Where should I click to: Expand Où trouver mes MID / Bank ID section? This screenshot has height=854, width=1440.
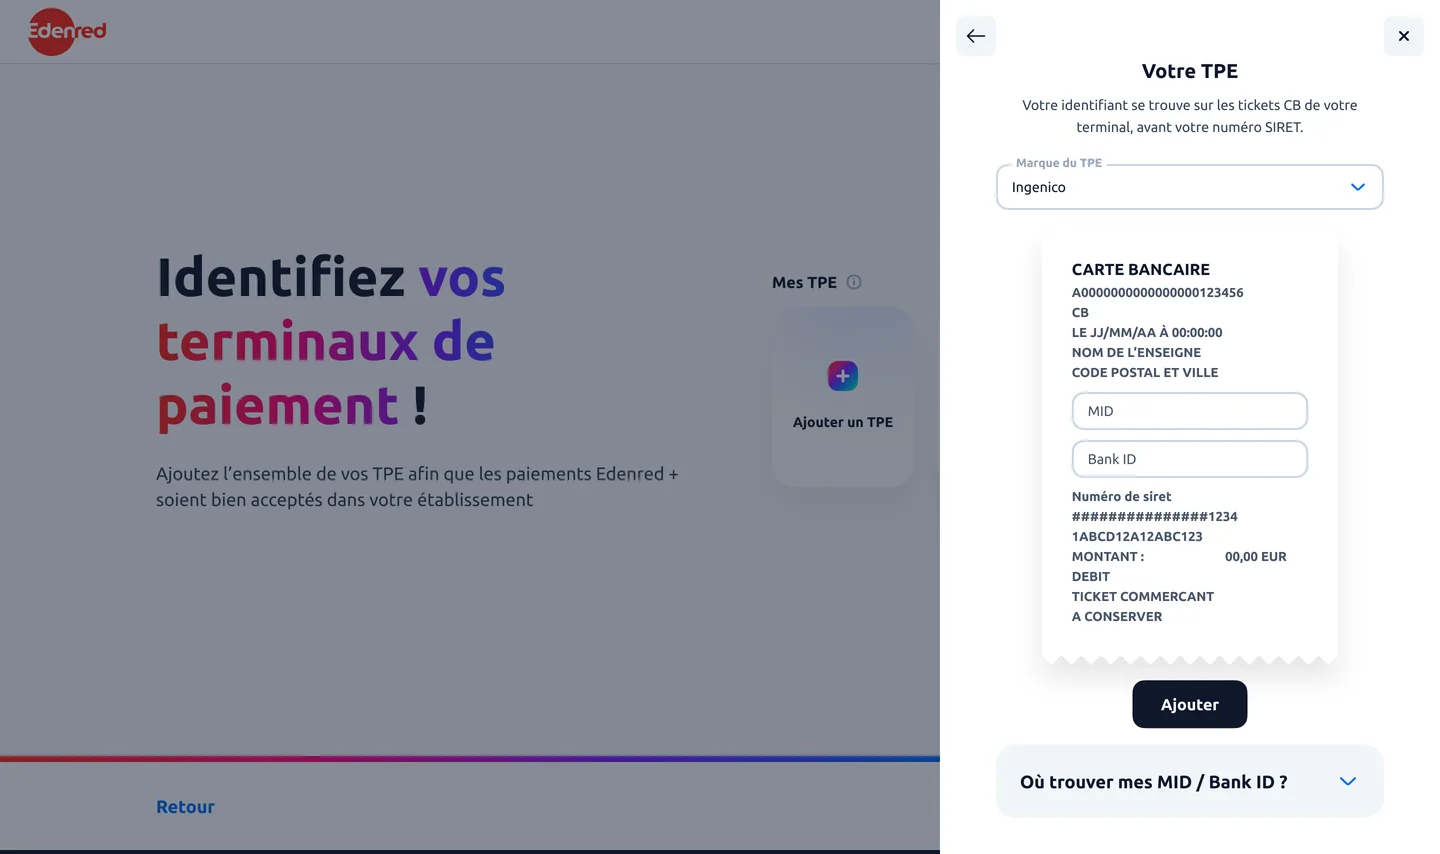pyautogui.click(x=1189, y=782)
